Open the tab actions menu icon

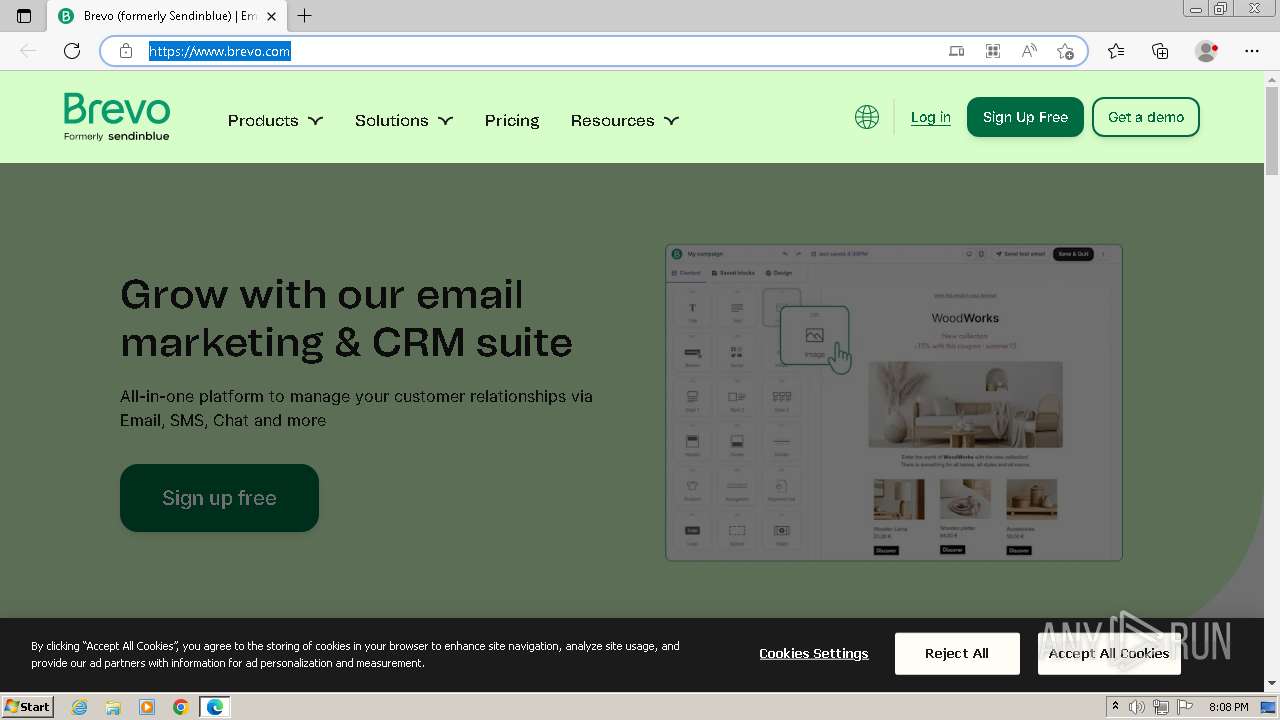(x=24, y=16)
